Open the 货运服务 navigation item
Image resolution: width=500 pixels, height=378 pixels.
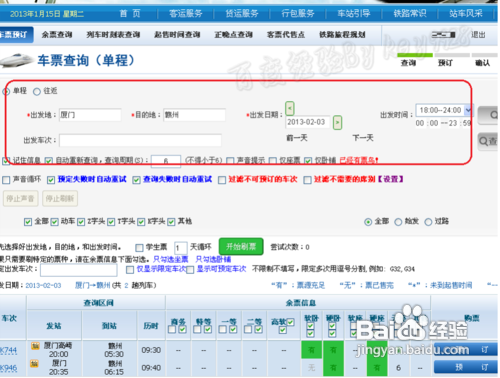(x=242, y=14)
